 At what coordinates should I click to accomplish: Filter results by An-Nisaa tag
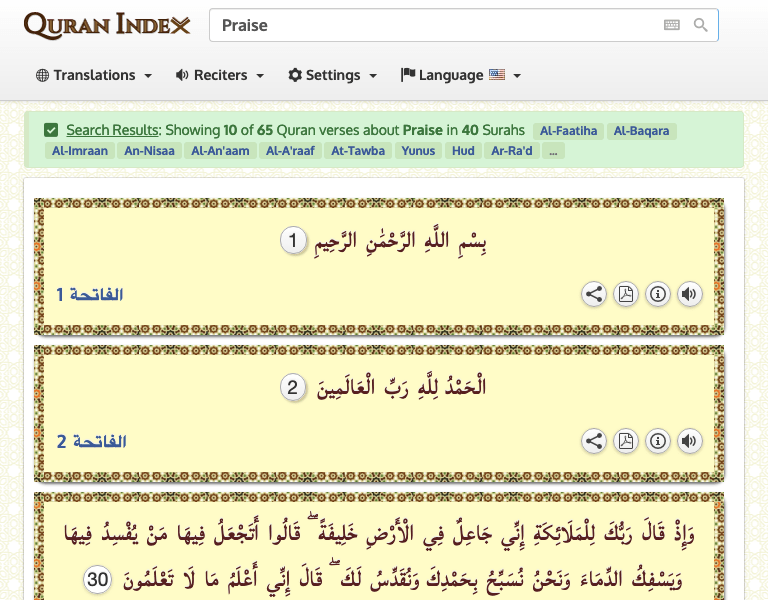pyautogui.click(x=149, y=151)
